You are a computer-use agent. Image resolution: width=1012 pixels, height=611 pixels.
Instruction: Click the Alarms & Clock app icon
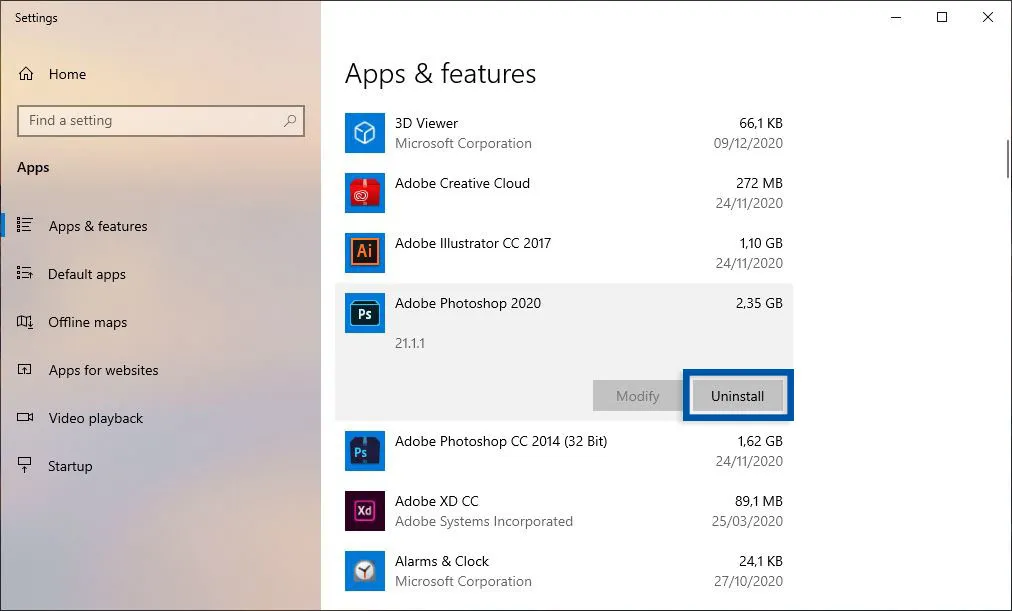[364, 571]
